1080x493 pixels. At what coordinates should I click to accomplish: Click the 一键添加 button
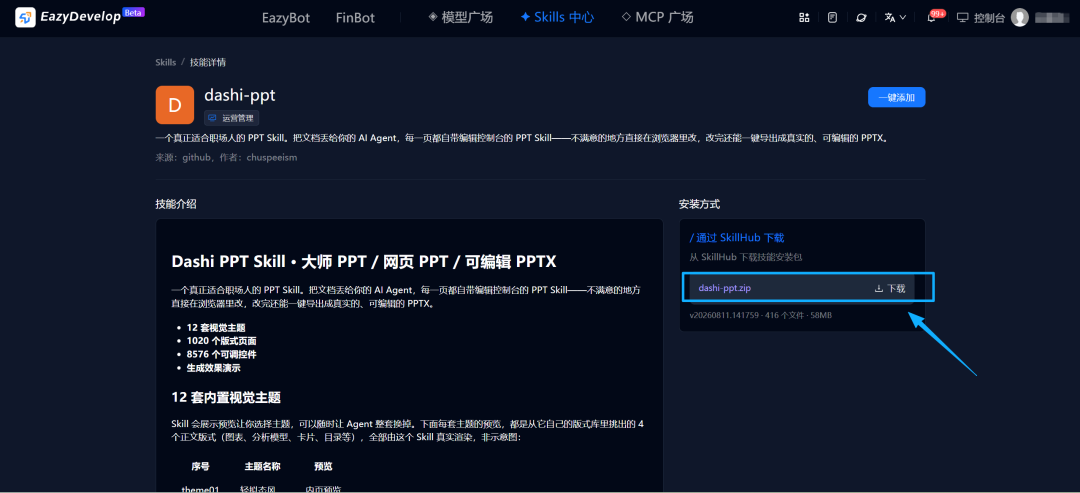[x=896, y=97]
